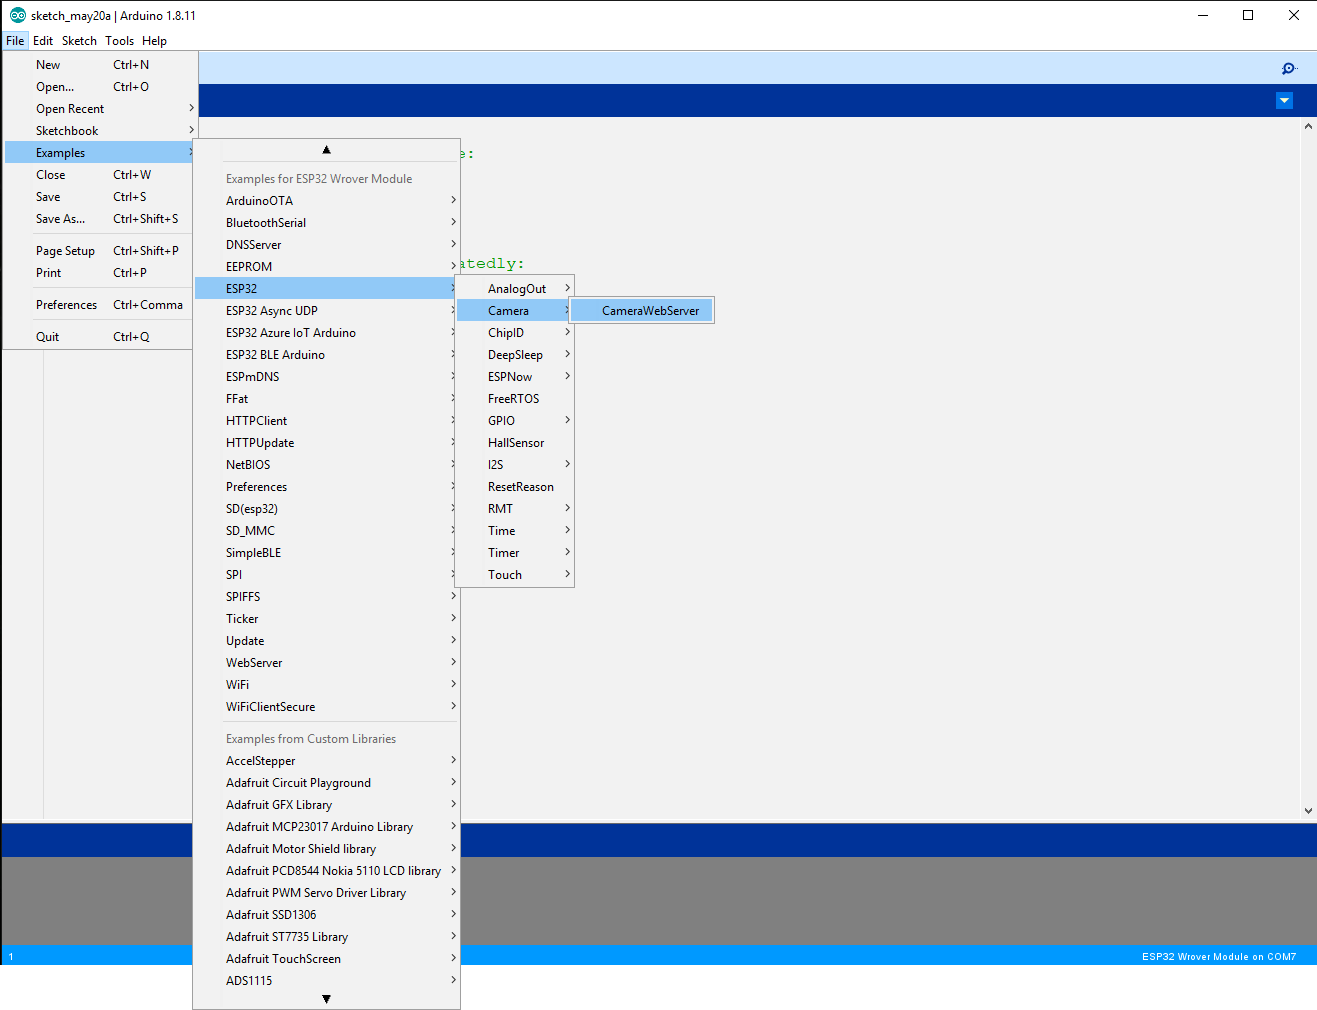Click editor scrollbar down arrow

pos(1308,811)
